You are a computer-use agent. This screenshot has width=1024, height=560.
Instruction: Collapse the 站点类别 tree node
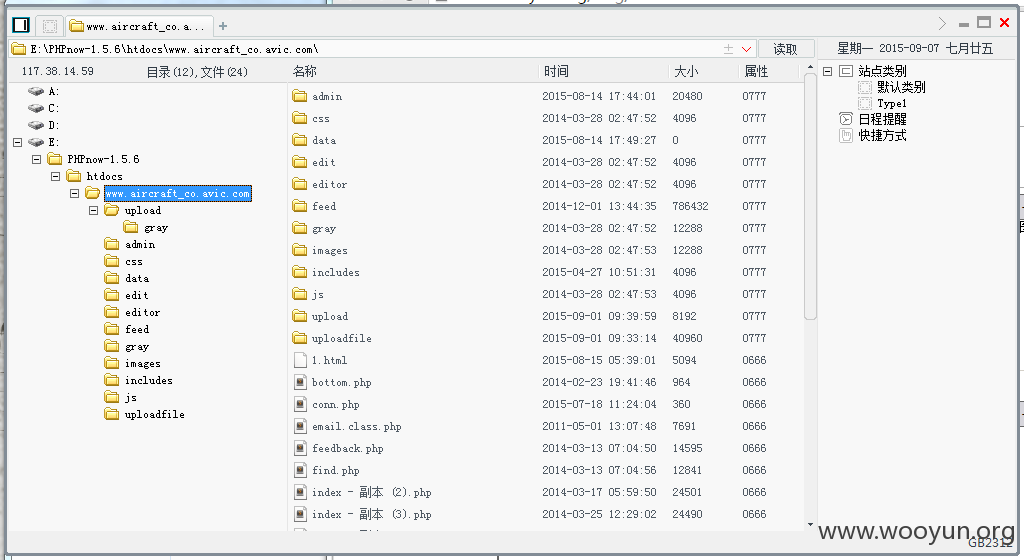coord(827,71)
